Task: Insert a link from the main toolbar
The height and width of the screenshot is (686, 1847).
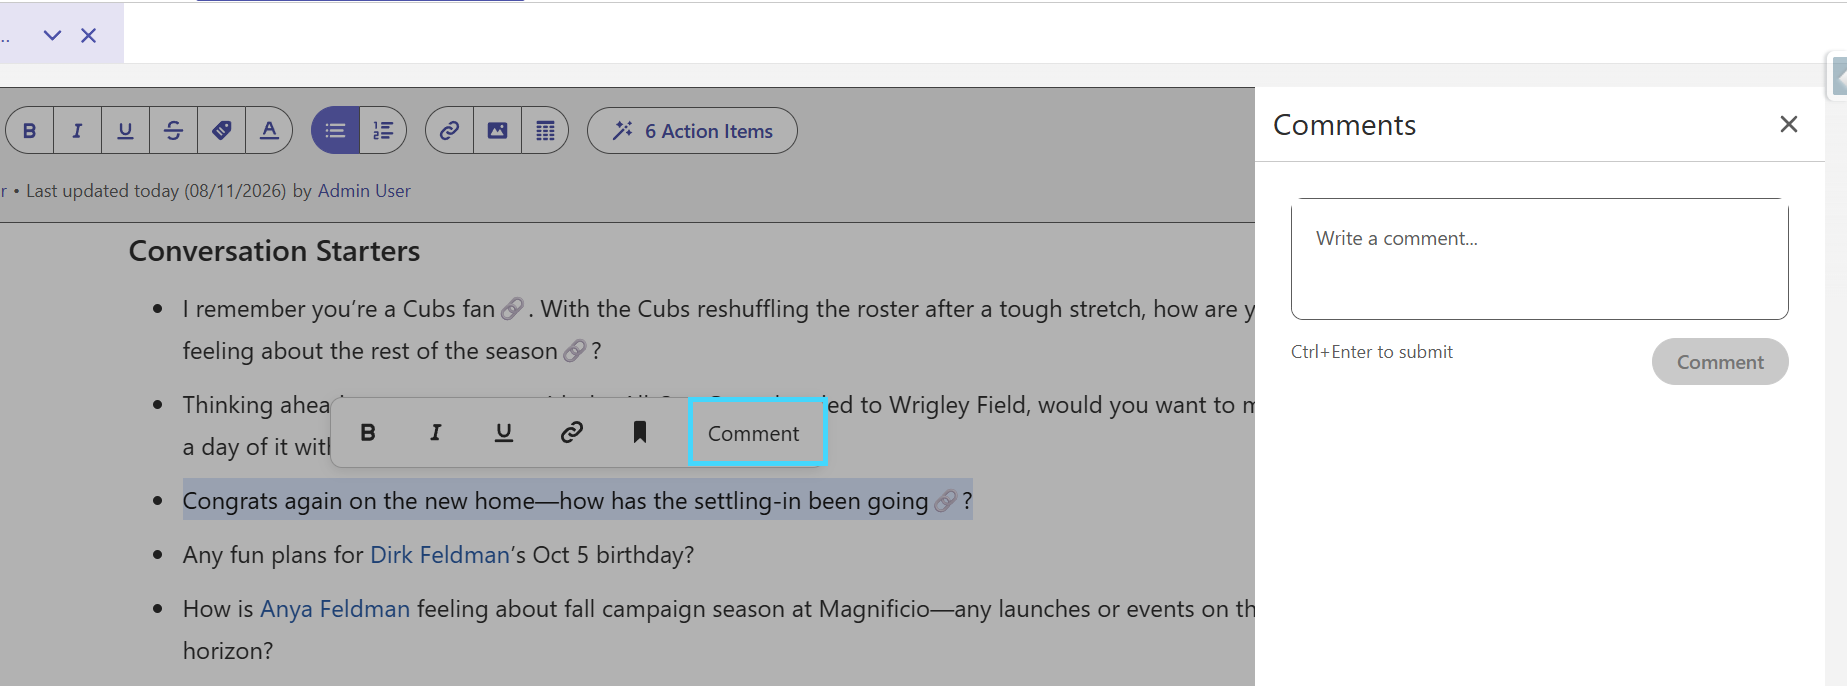Action: (449, 131)
